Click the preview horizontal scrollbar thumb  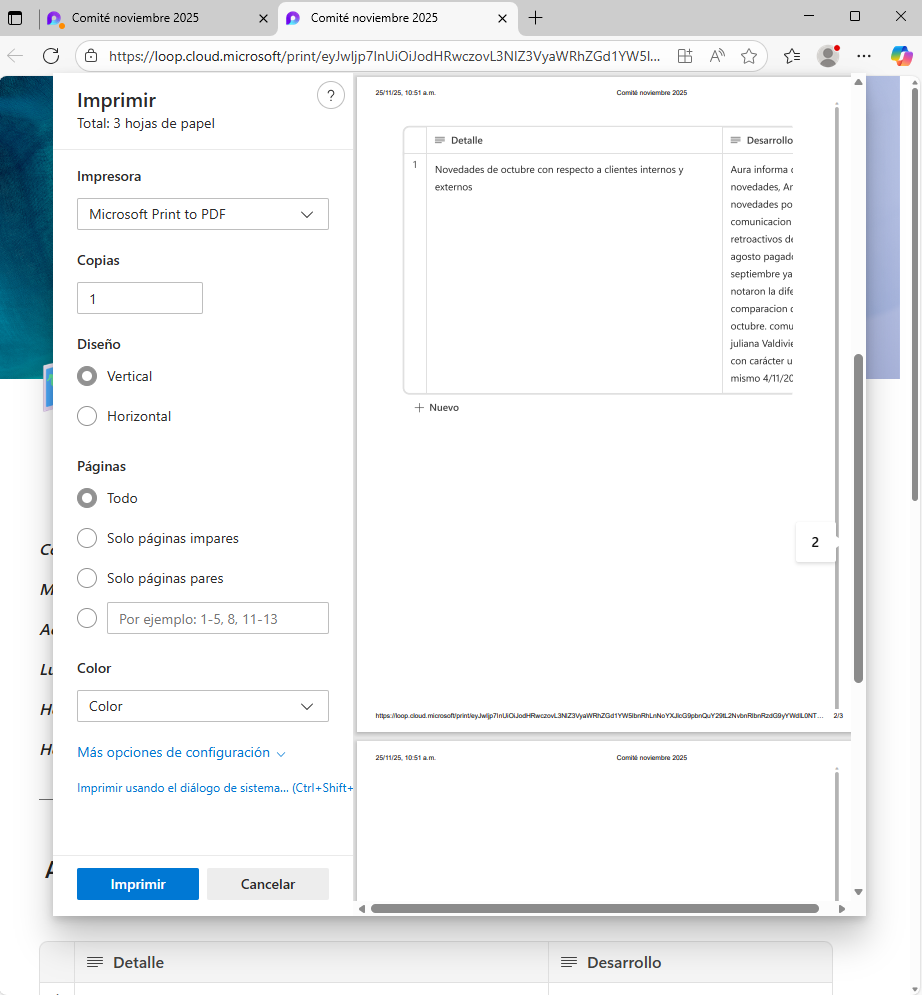pyautogui.click(x=595, y=909)
